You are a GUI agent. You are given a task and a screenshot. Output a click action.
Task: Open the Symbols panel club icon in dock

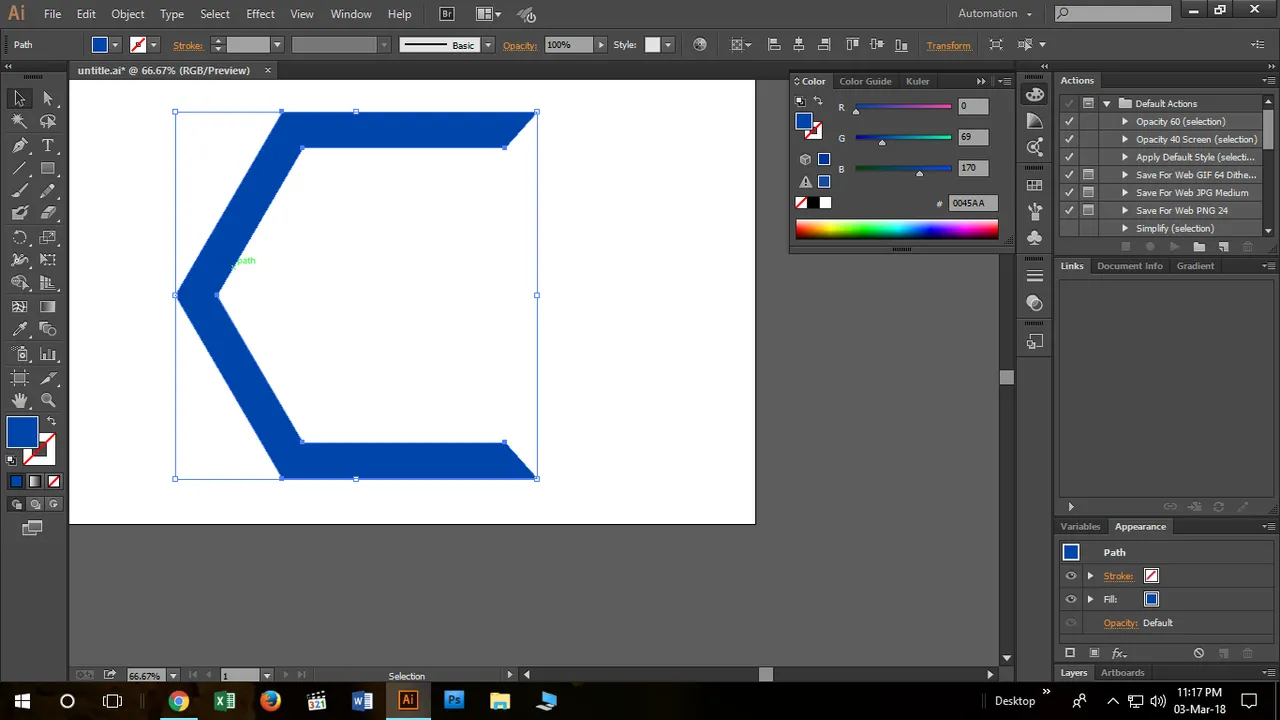point(1035,237)
